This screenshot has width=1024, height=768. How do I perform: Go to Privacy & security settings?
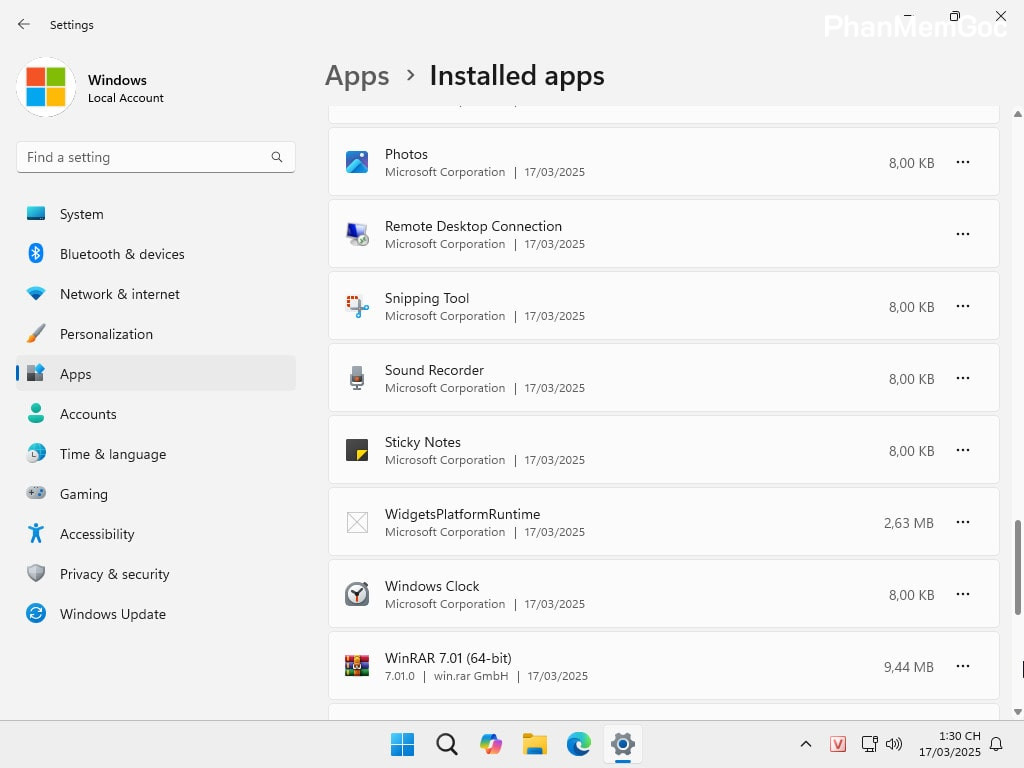click(x=114, y=574)
